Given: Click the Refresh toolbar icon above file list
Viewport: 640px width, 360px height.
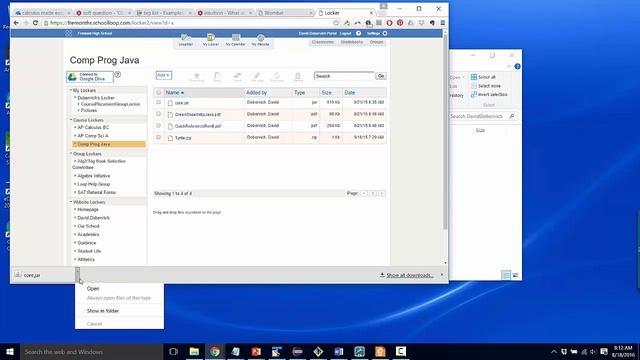Looking at the screenshot, I should (x=277, y=76).
